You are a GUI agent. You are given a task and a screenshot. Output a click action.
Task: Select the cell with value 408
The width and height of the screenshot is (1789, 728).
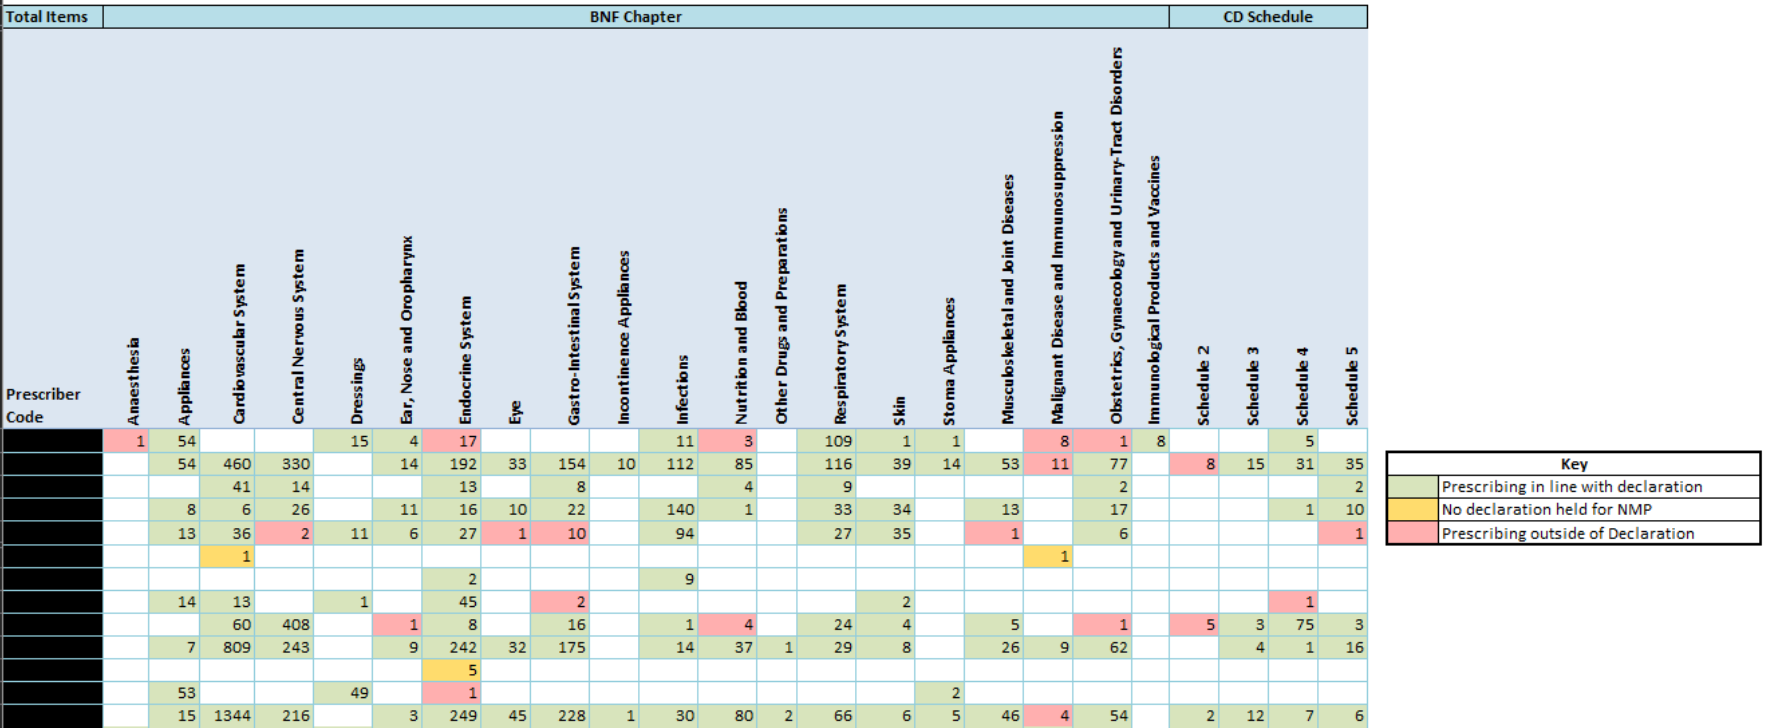[x=284, y=624]
